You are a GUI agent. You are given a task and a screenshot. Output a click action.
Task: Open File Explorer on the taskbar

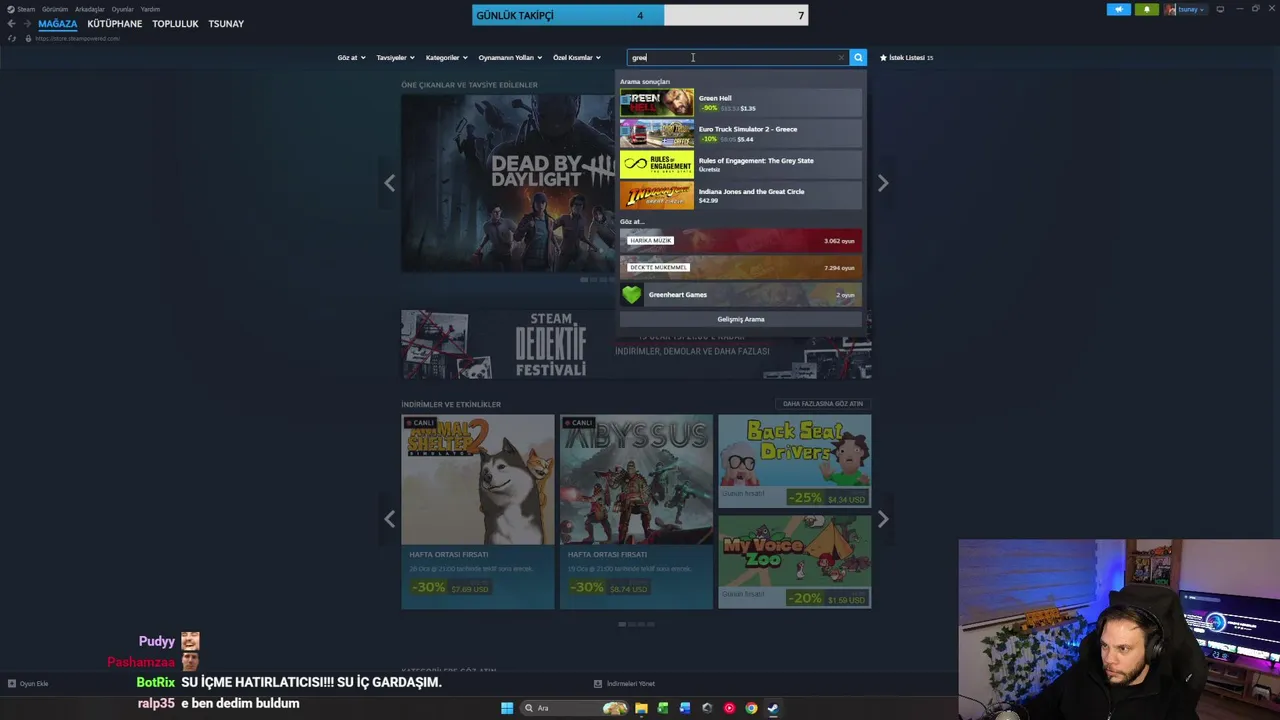click(641, 708)
